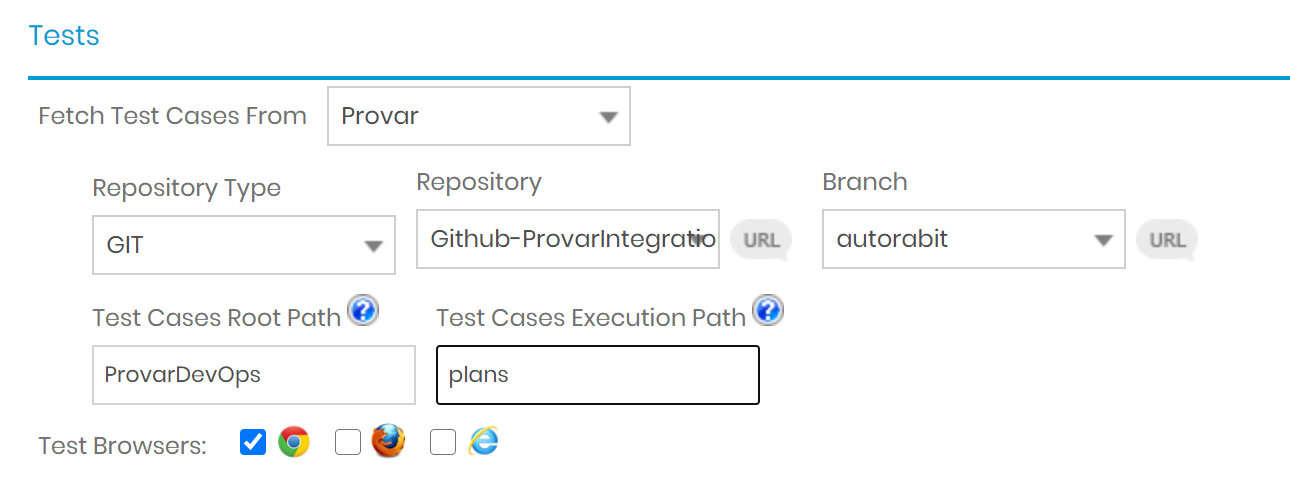Show the Repository URL bubble

point(761,240)
